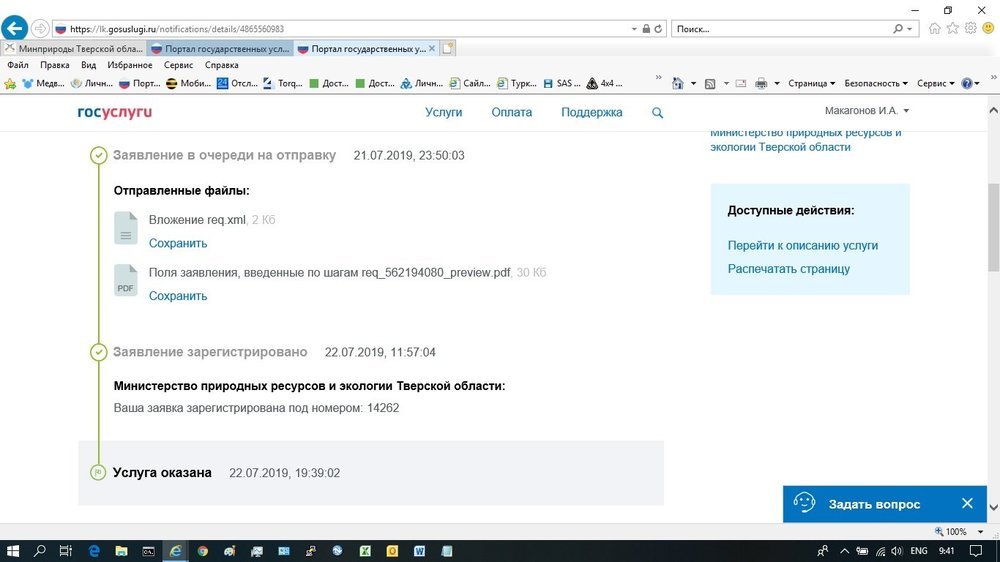Open Windows taskbar search
Image resolution: width=1000 pixels, height=562 pixels.
click(40, 551)
